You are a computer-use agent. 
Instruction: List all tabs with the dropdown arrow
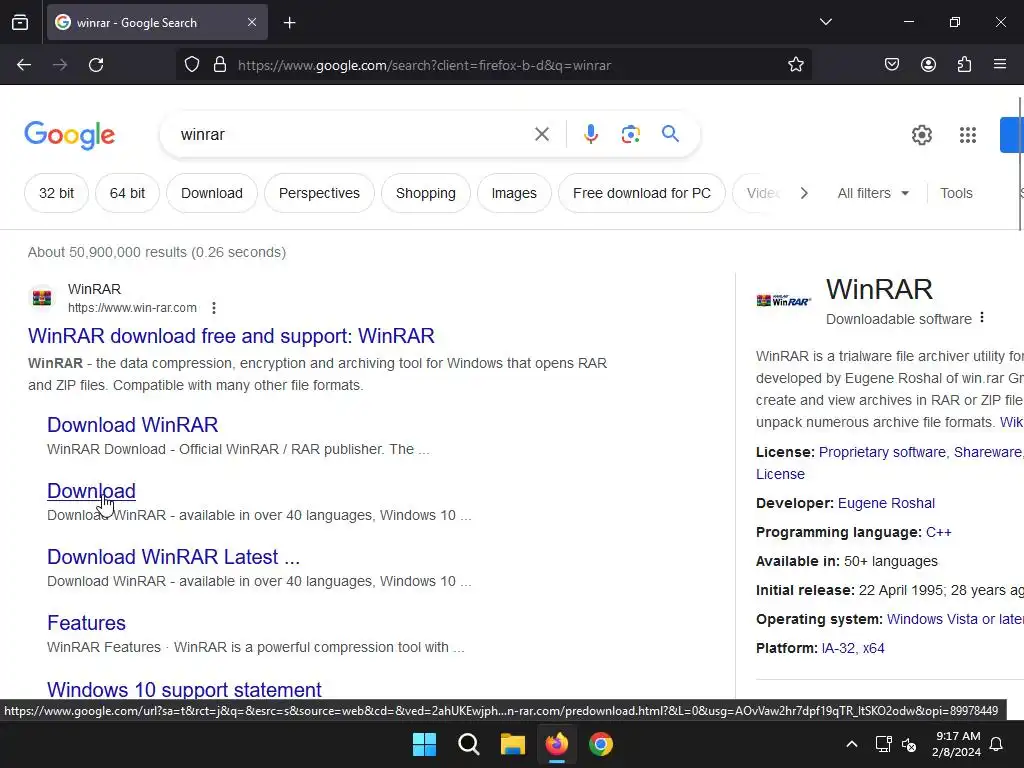coord(825,22)
